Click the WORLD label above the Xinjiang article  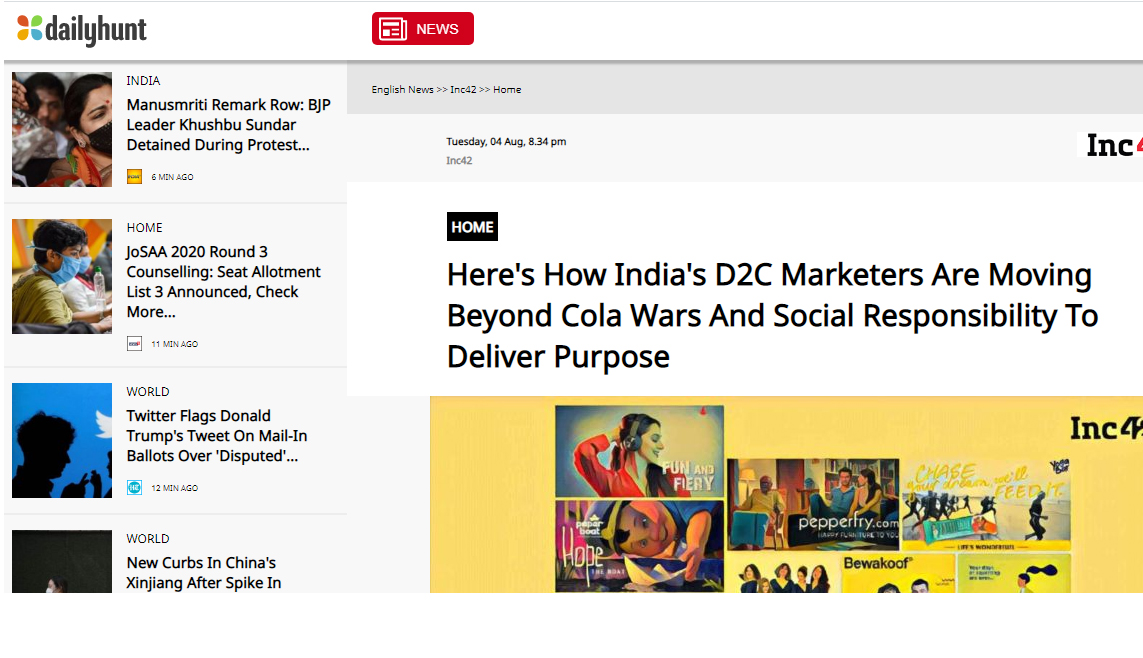pyautogui.click(x=148, y=539)
